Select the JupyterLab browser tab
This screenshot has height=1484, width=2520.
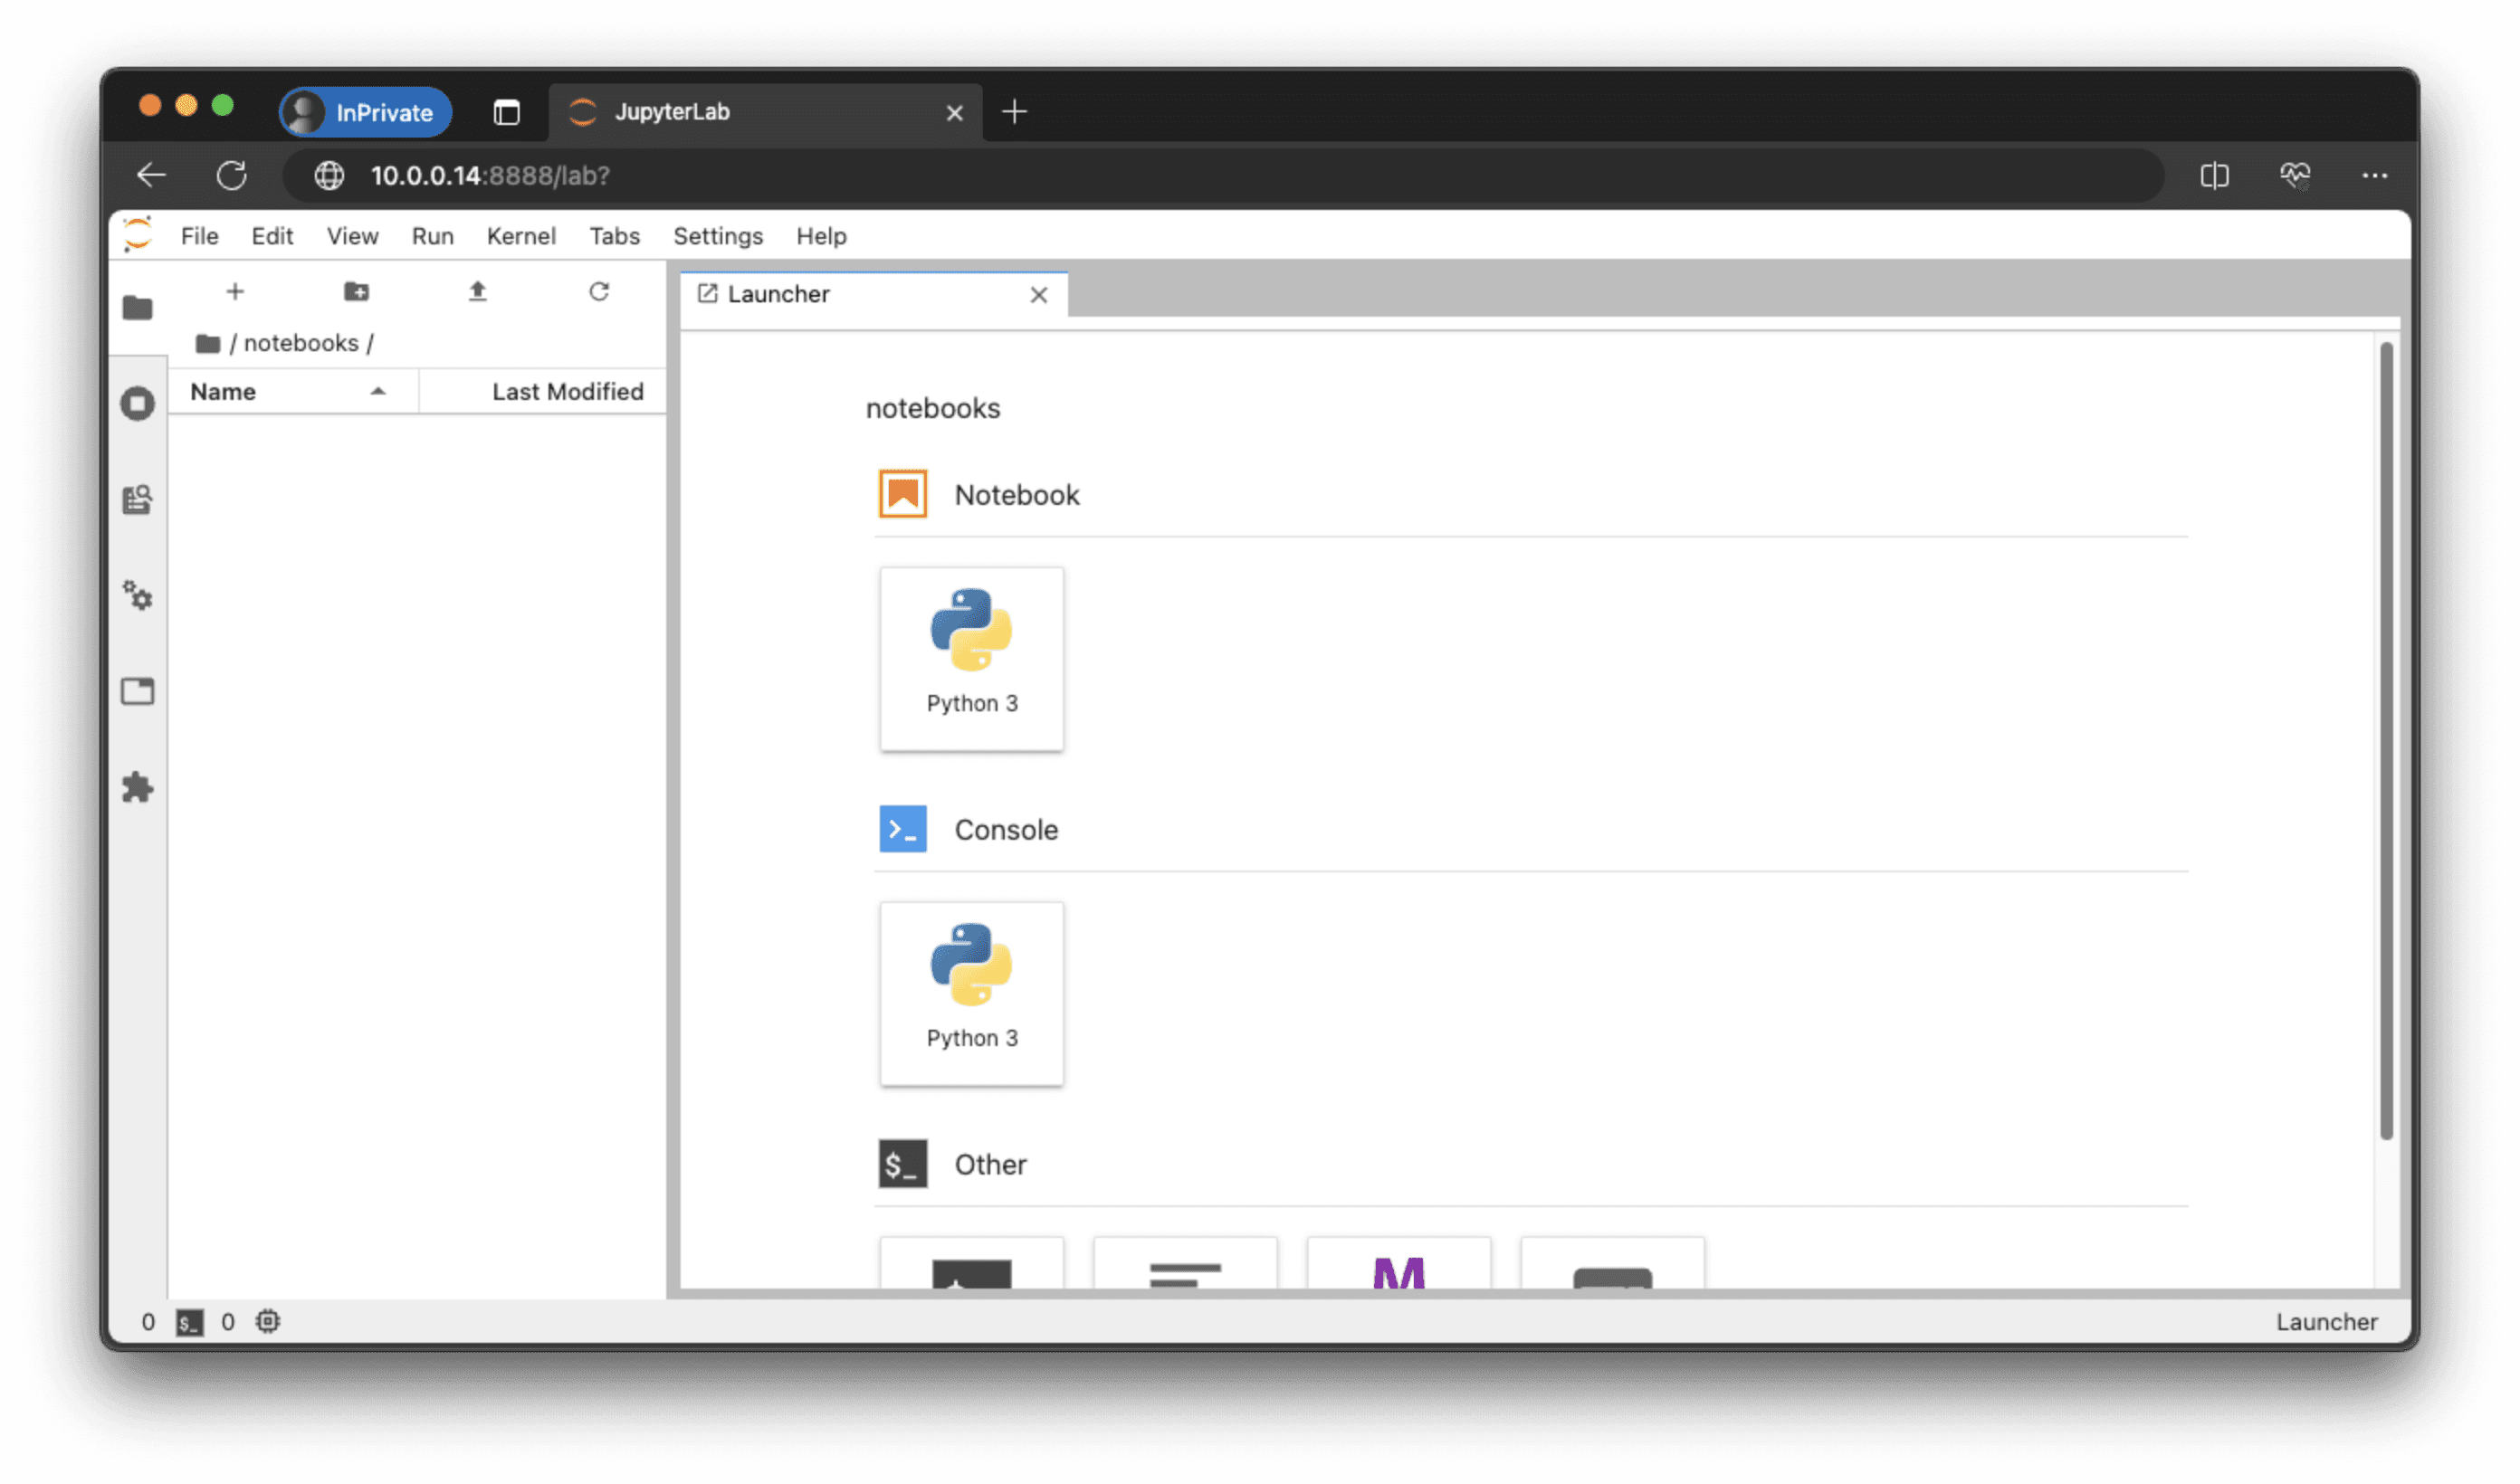click(x=766, y=112)
